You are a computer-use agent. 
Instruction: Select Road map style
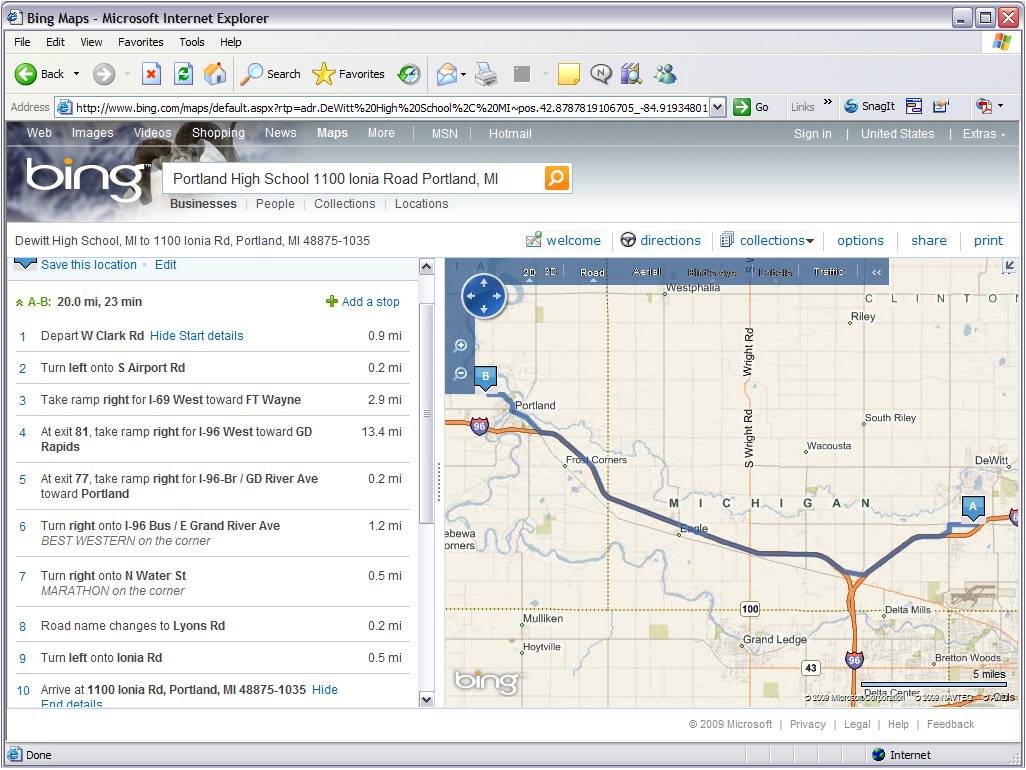coord(592,272)
